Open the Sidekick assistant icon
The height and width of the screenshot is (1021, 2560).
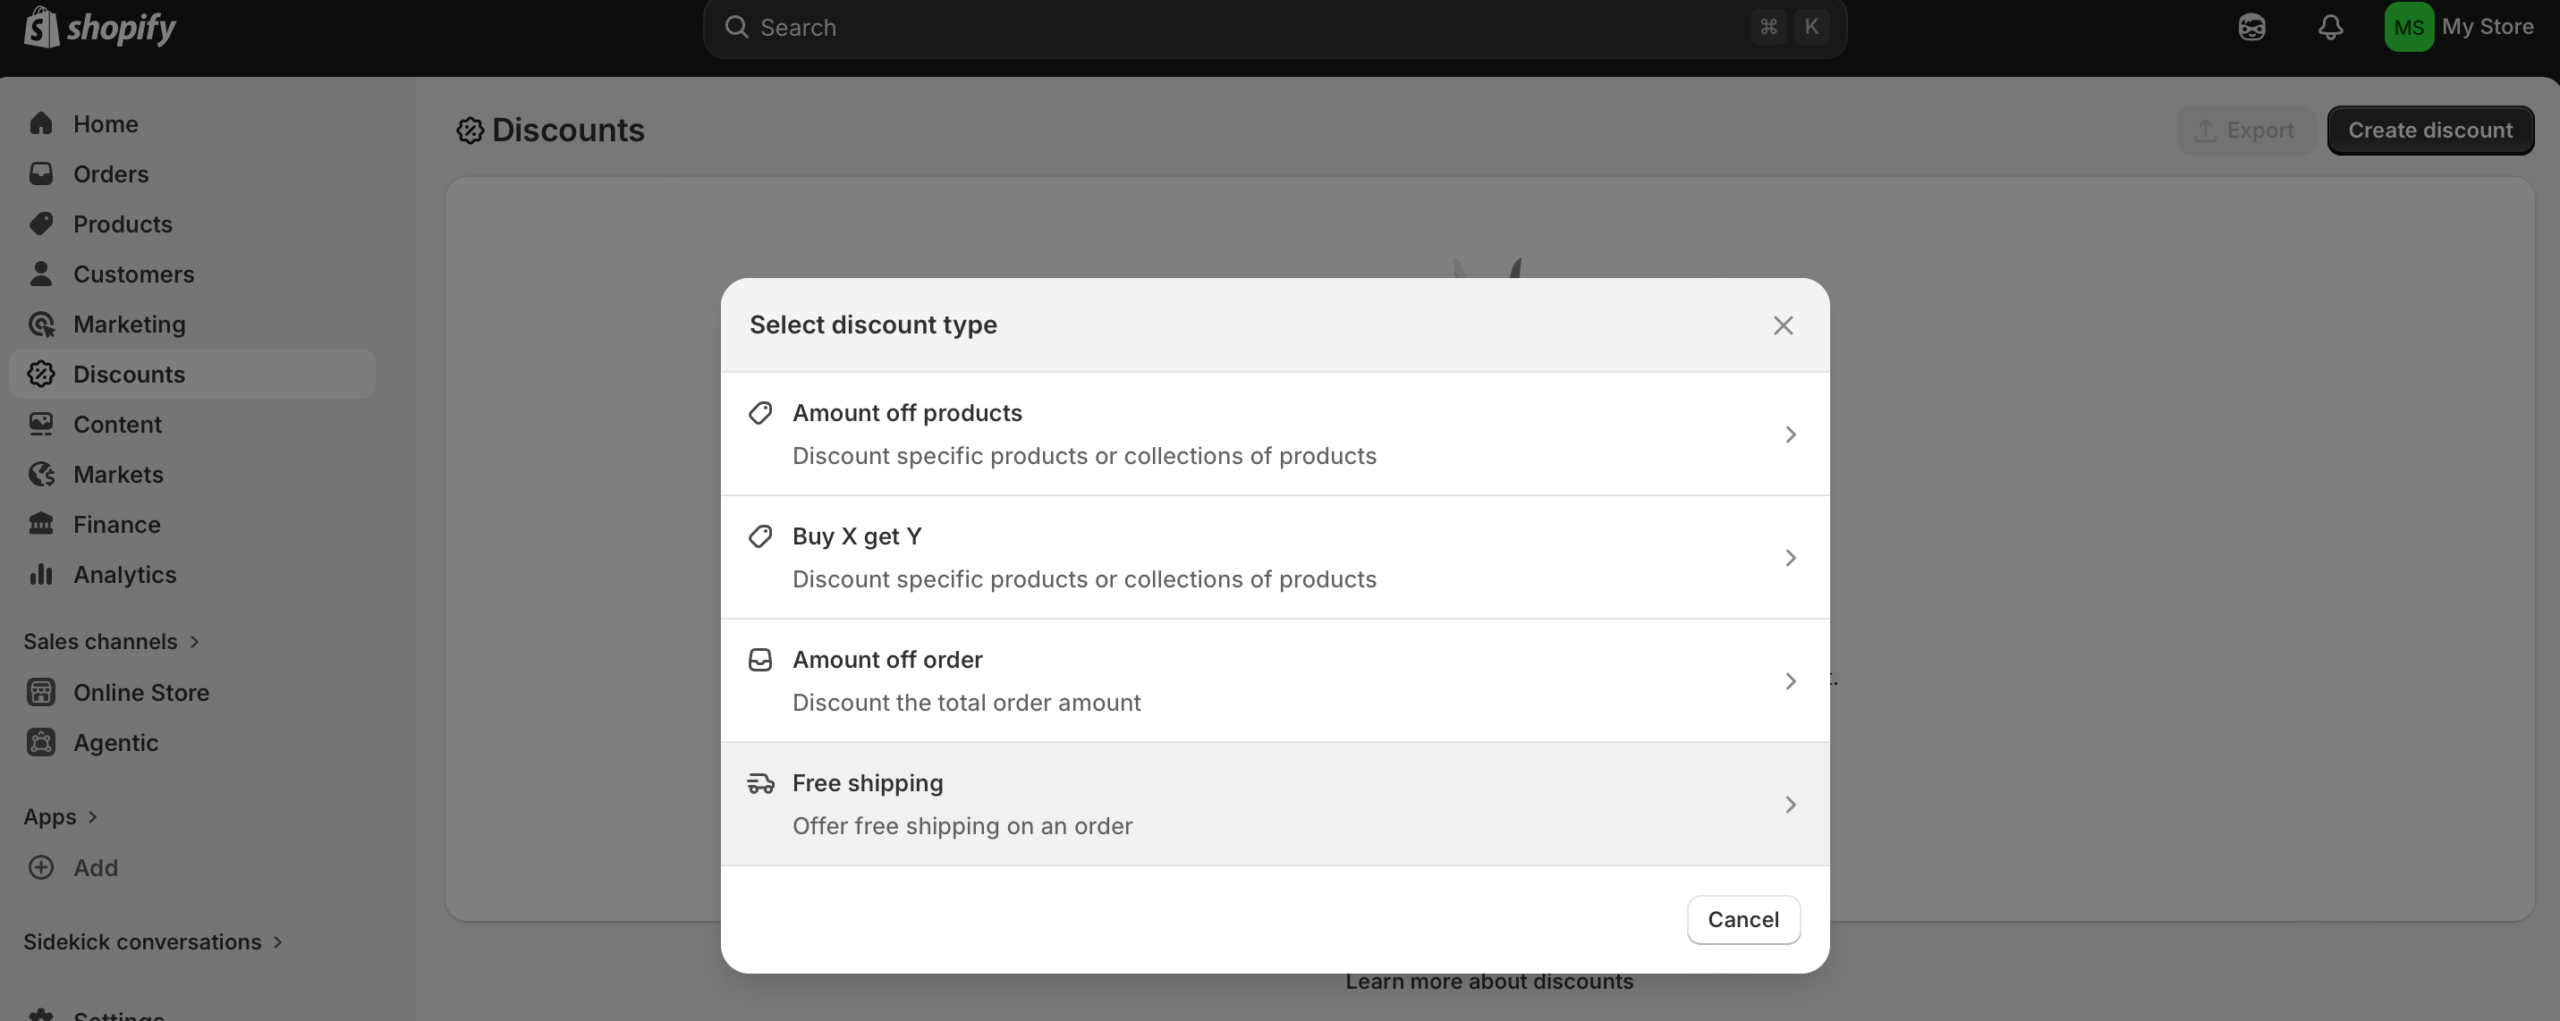coord(2252,27)
